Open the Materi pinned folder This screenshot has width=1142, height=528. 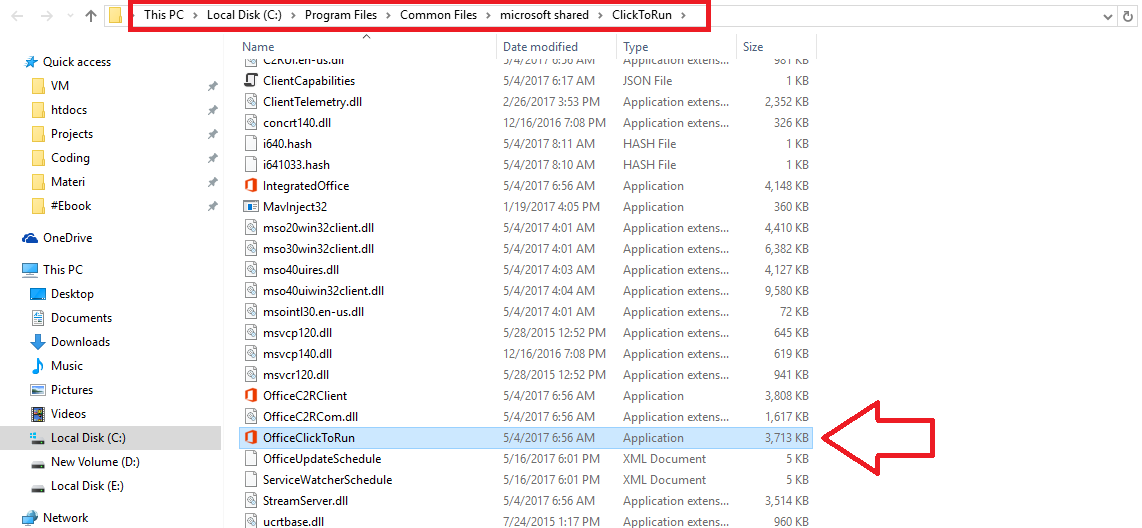pyautogui.click(x=68, y=182)
